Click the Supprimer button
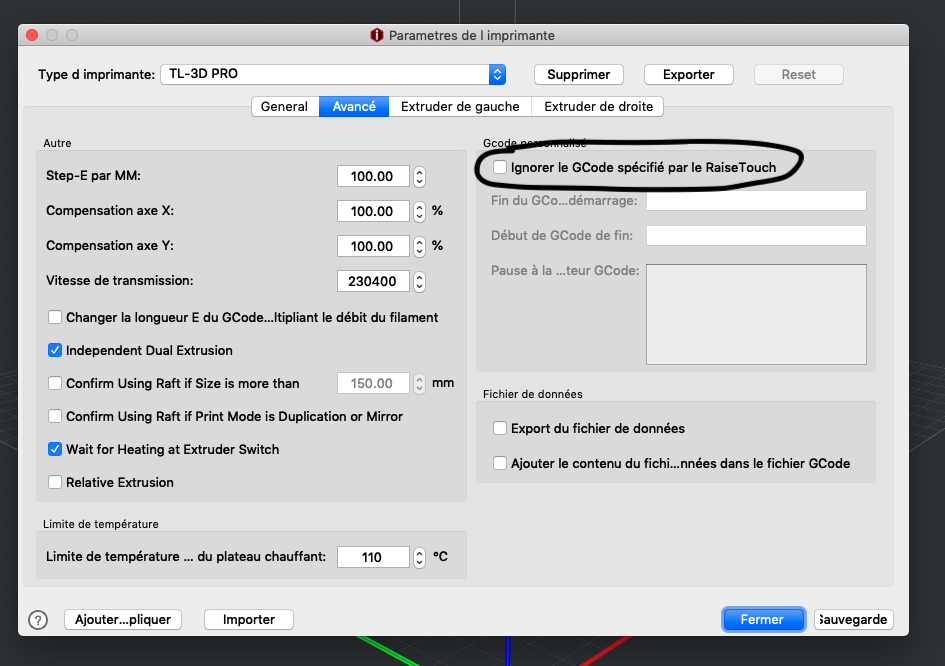The width and height of the screenshot is (945, 666). pos(579,75)
